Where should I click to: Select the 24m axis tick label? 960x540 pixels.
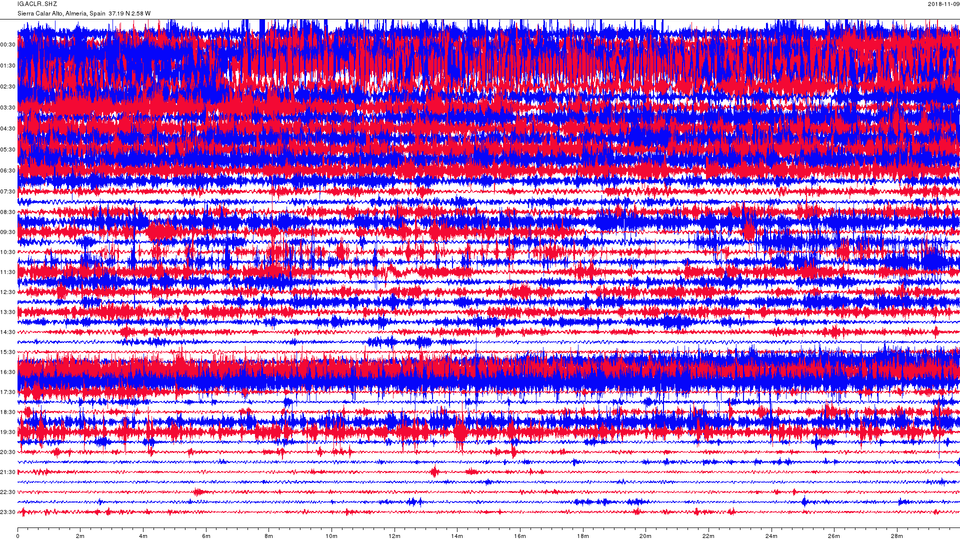[771, 536]
